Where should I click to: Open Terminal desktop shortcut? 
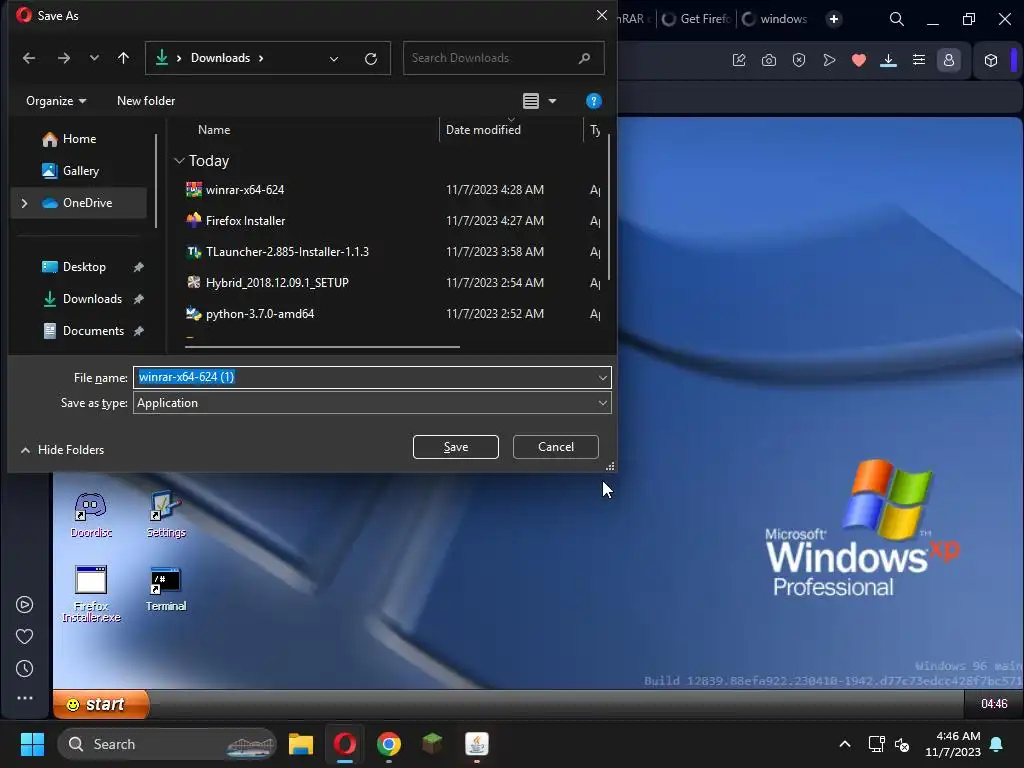click(166, 589)
